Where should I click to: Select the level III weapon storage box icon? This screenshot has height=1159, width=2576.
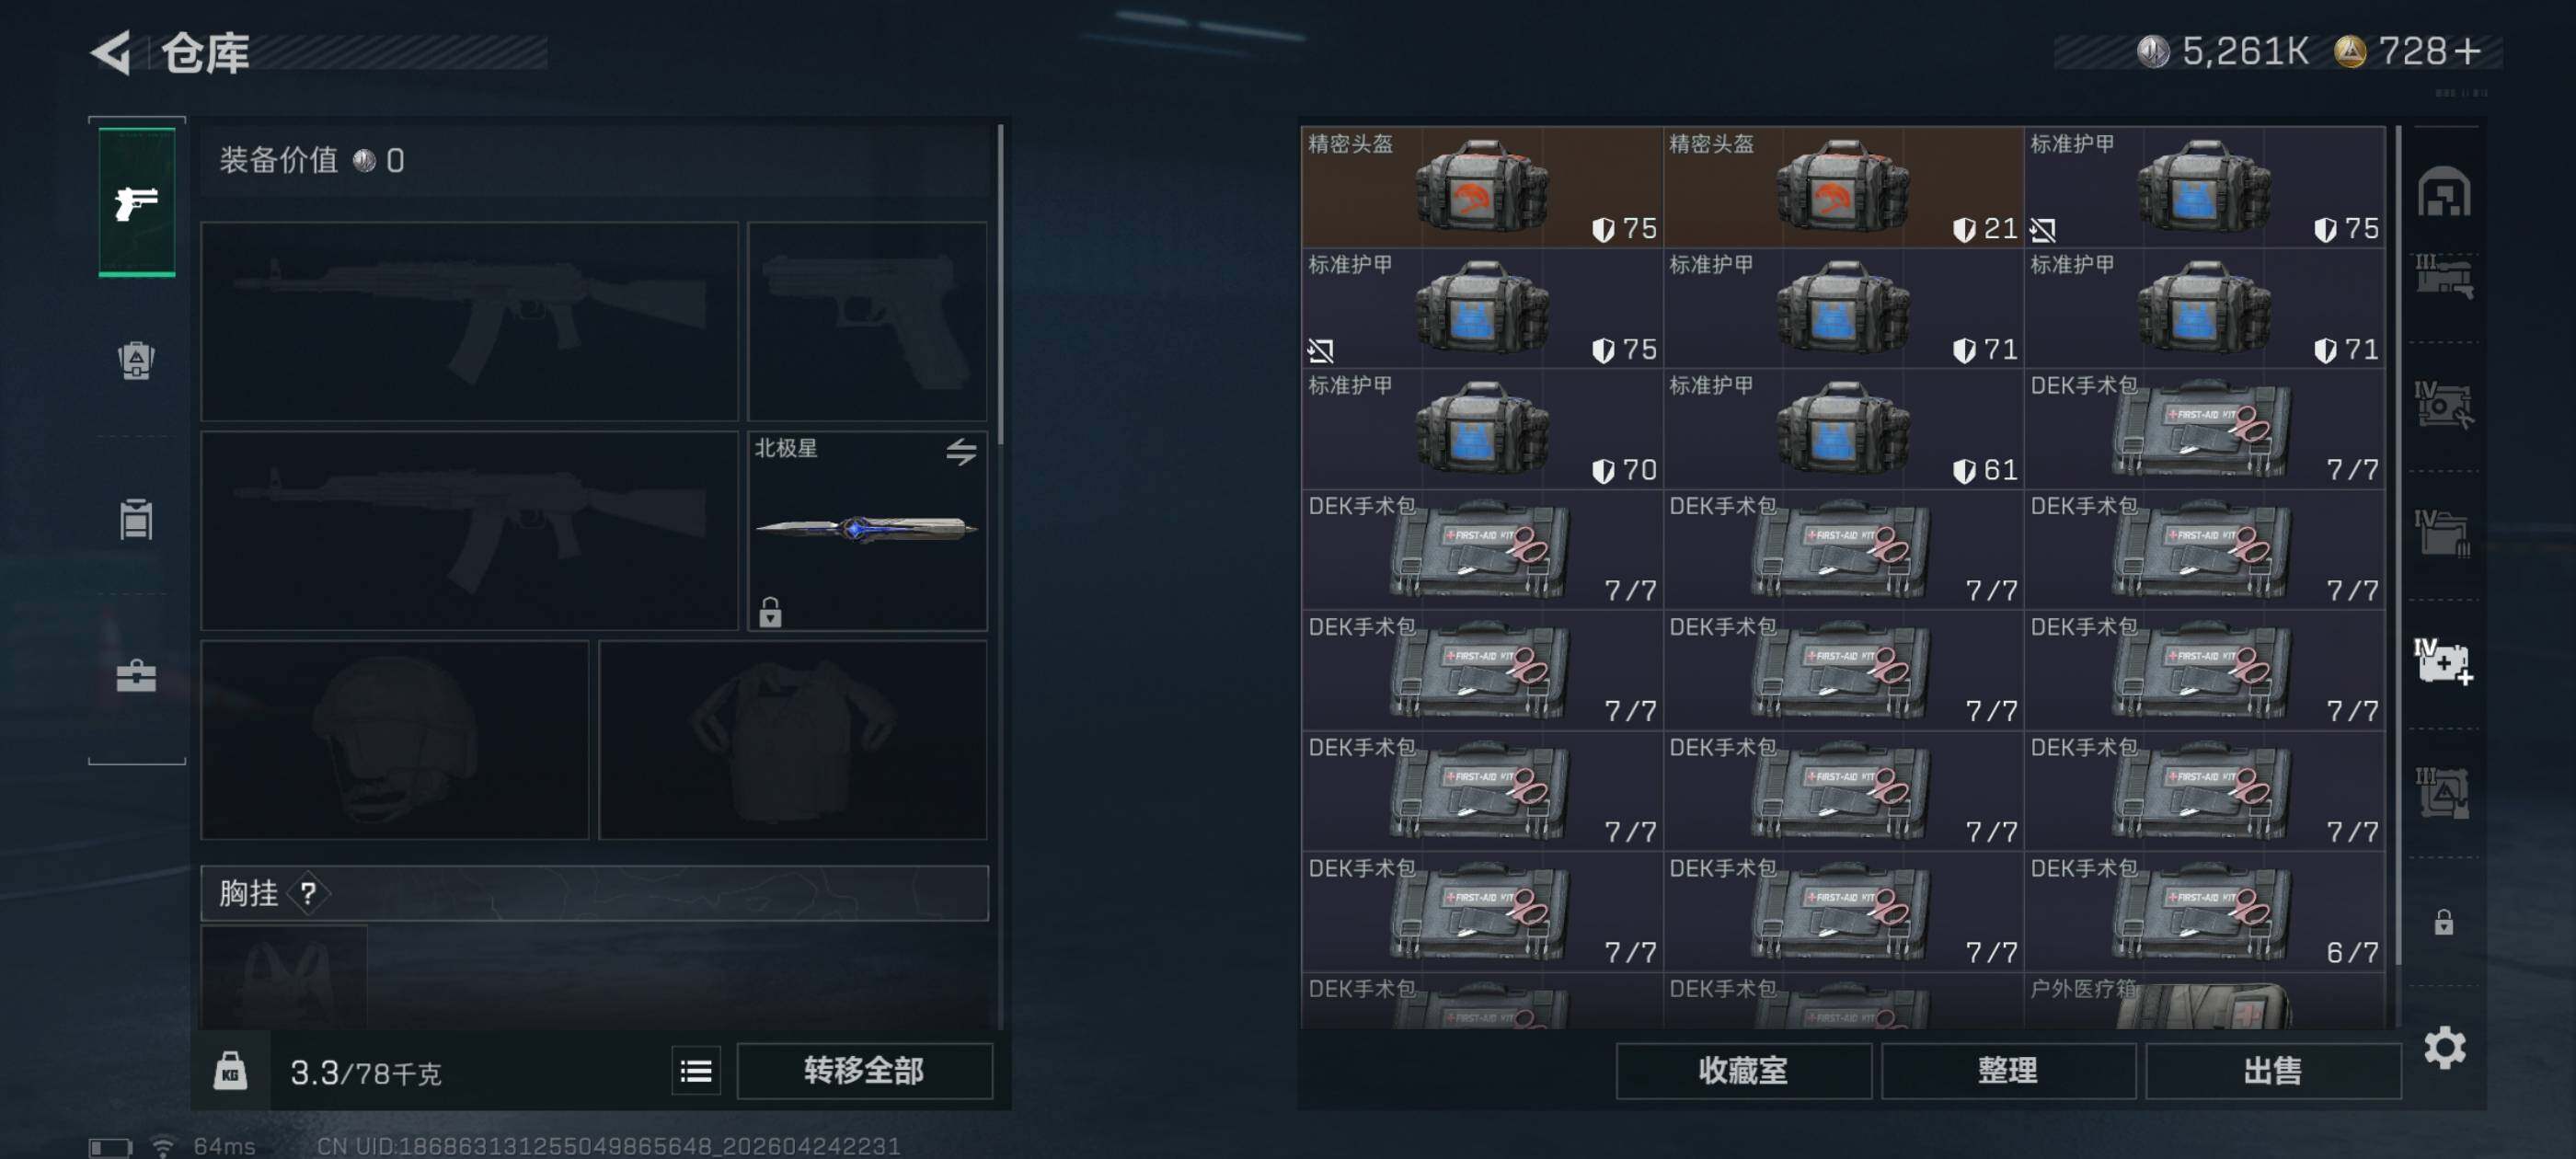2443,276
